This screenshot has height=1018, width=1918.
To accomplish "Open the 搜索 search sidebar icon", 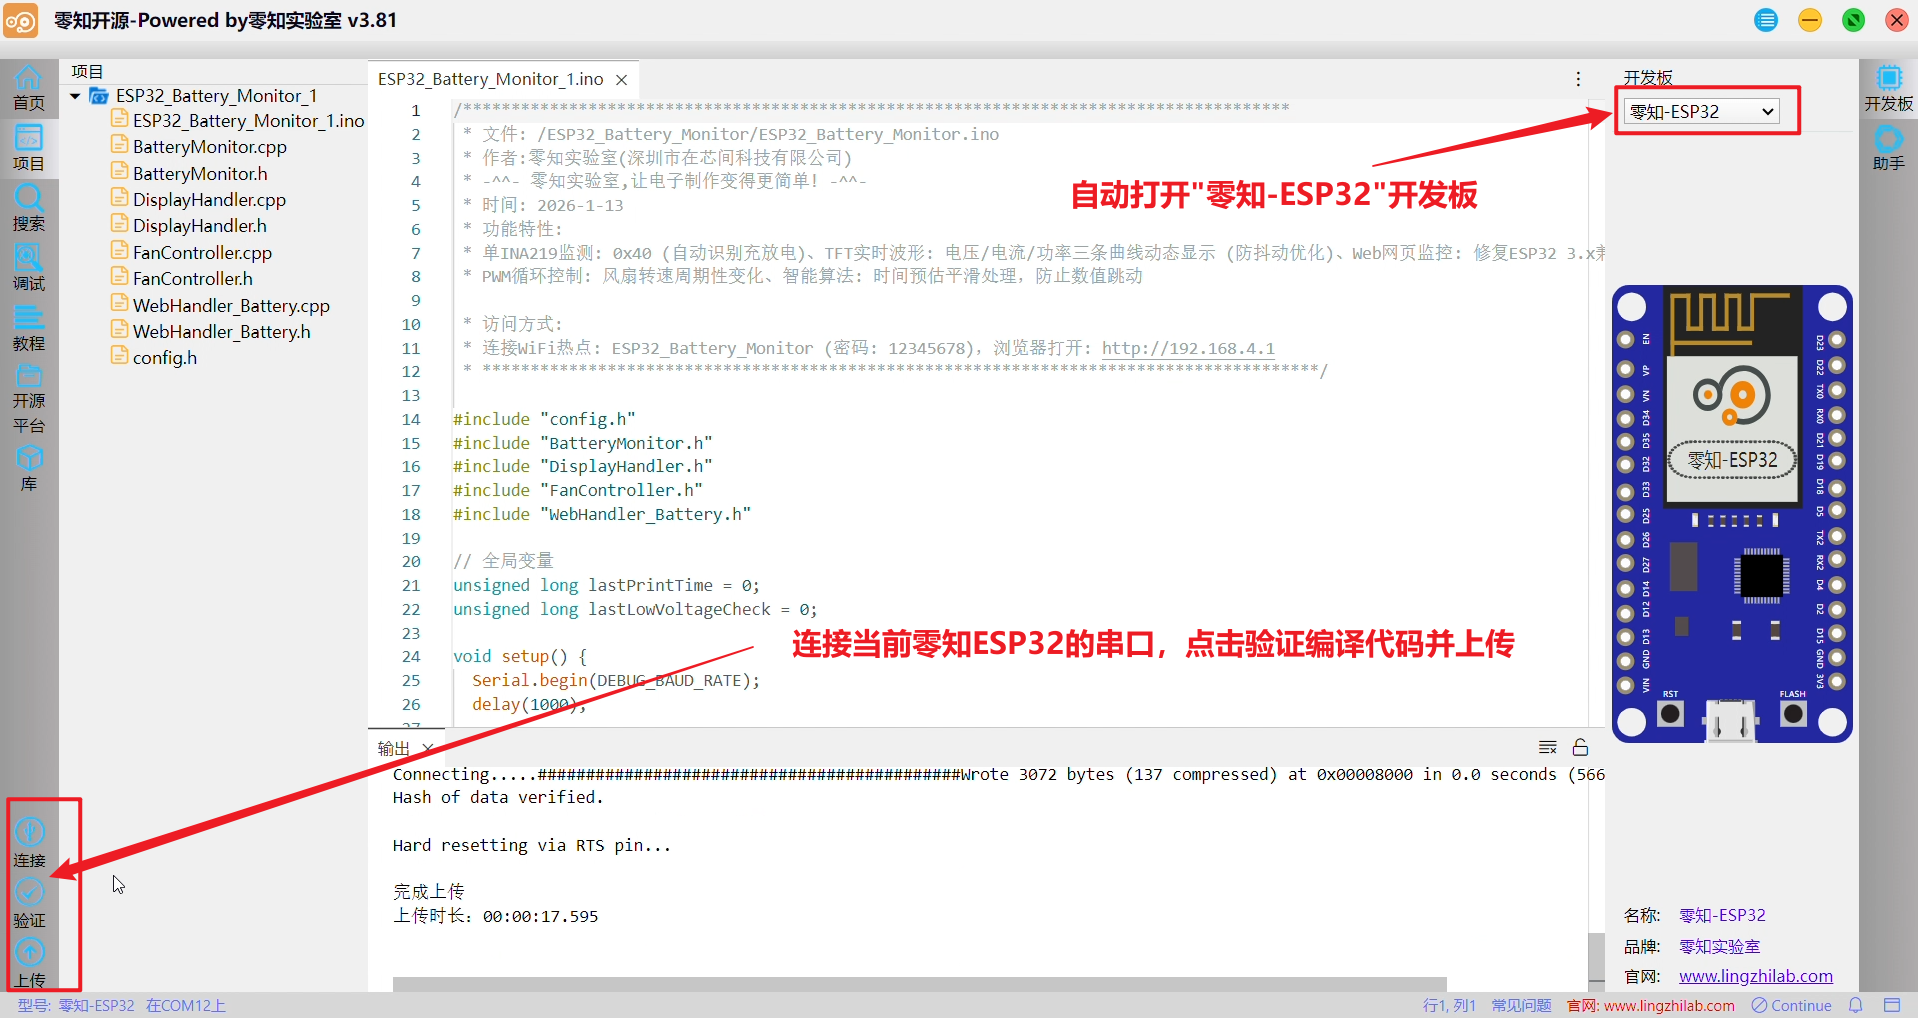I will (x=29, y=208).
